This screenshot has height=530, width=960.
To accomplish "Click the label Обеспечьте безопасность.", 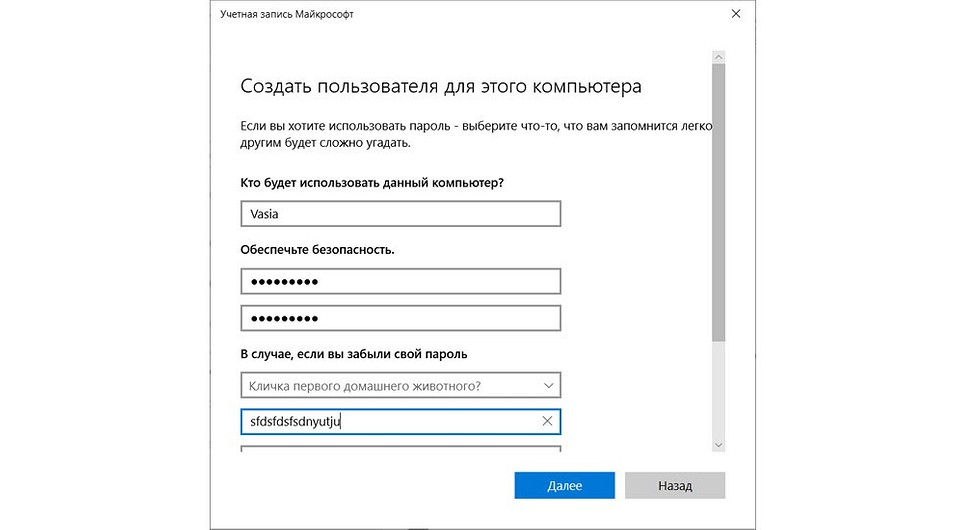I will 317,250.
